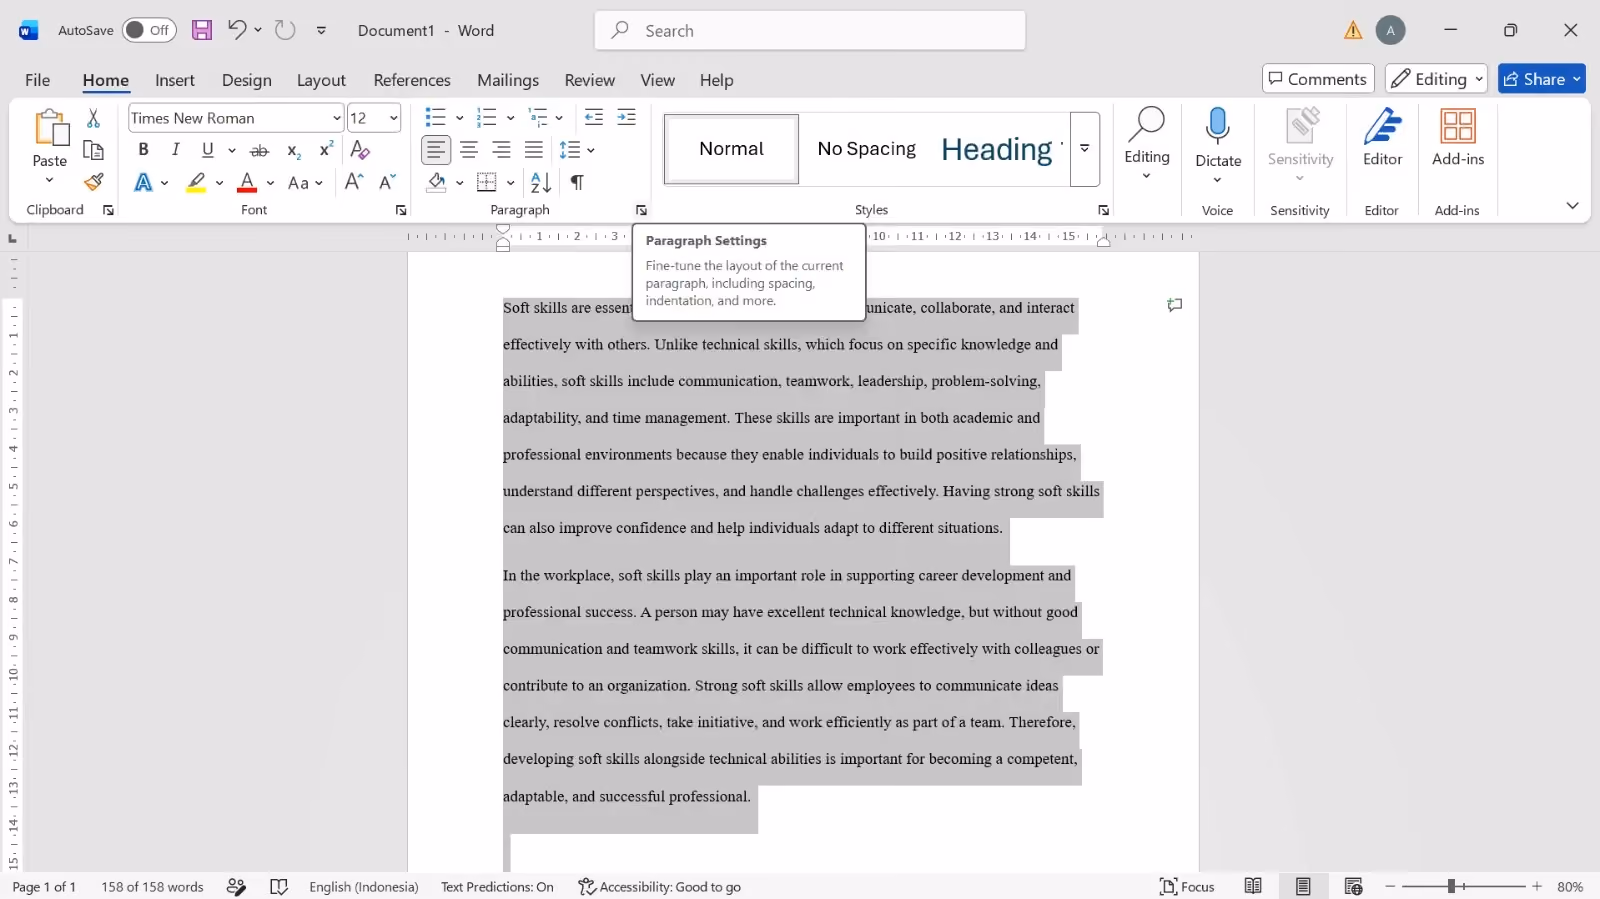Click the Decrease Indent icon
Screen dimensions: 1600x899
593,118
